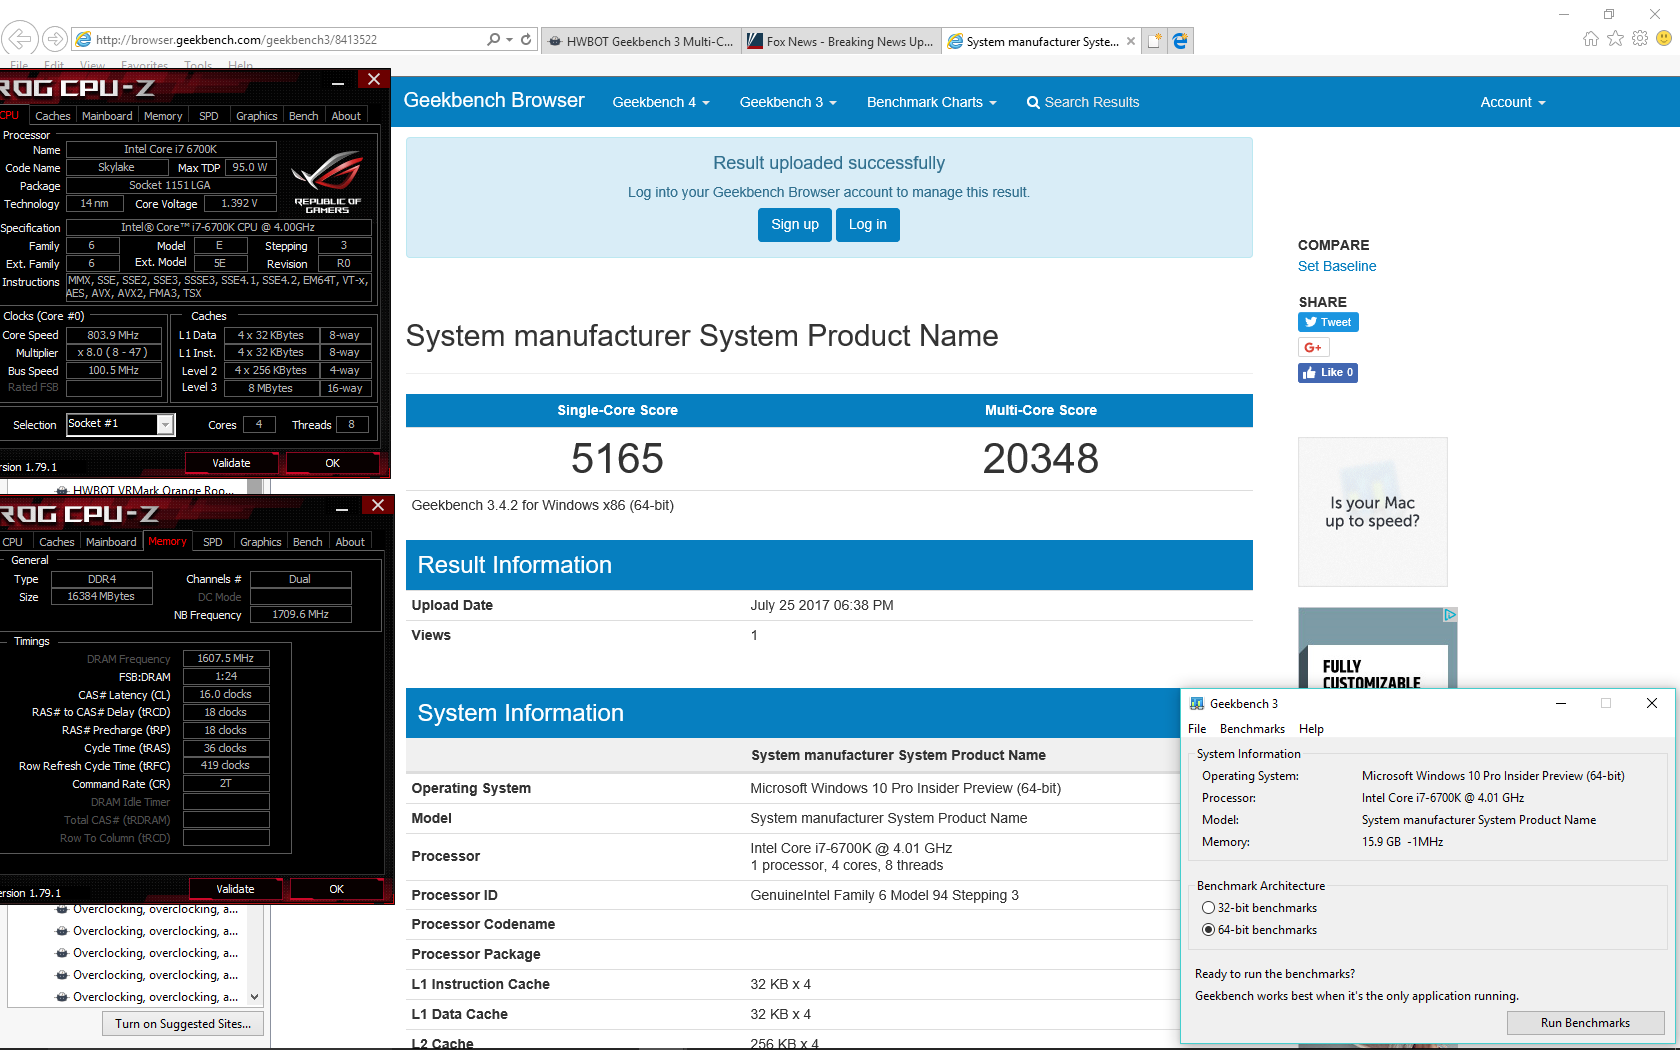Click the Turn on Suggested Sites button

tap(183, 1024)
